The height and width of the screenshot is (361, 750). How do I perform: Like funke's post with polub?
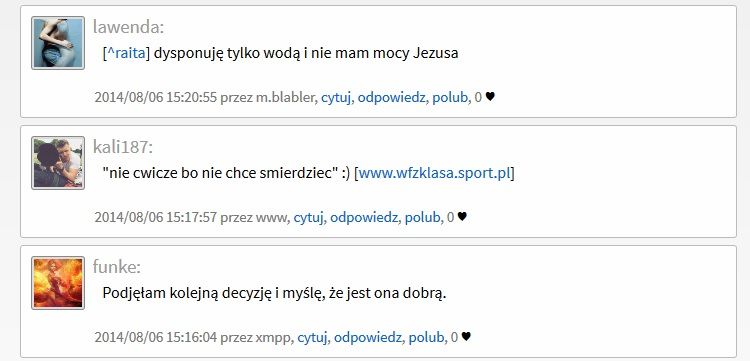pos(426,338)
